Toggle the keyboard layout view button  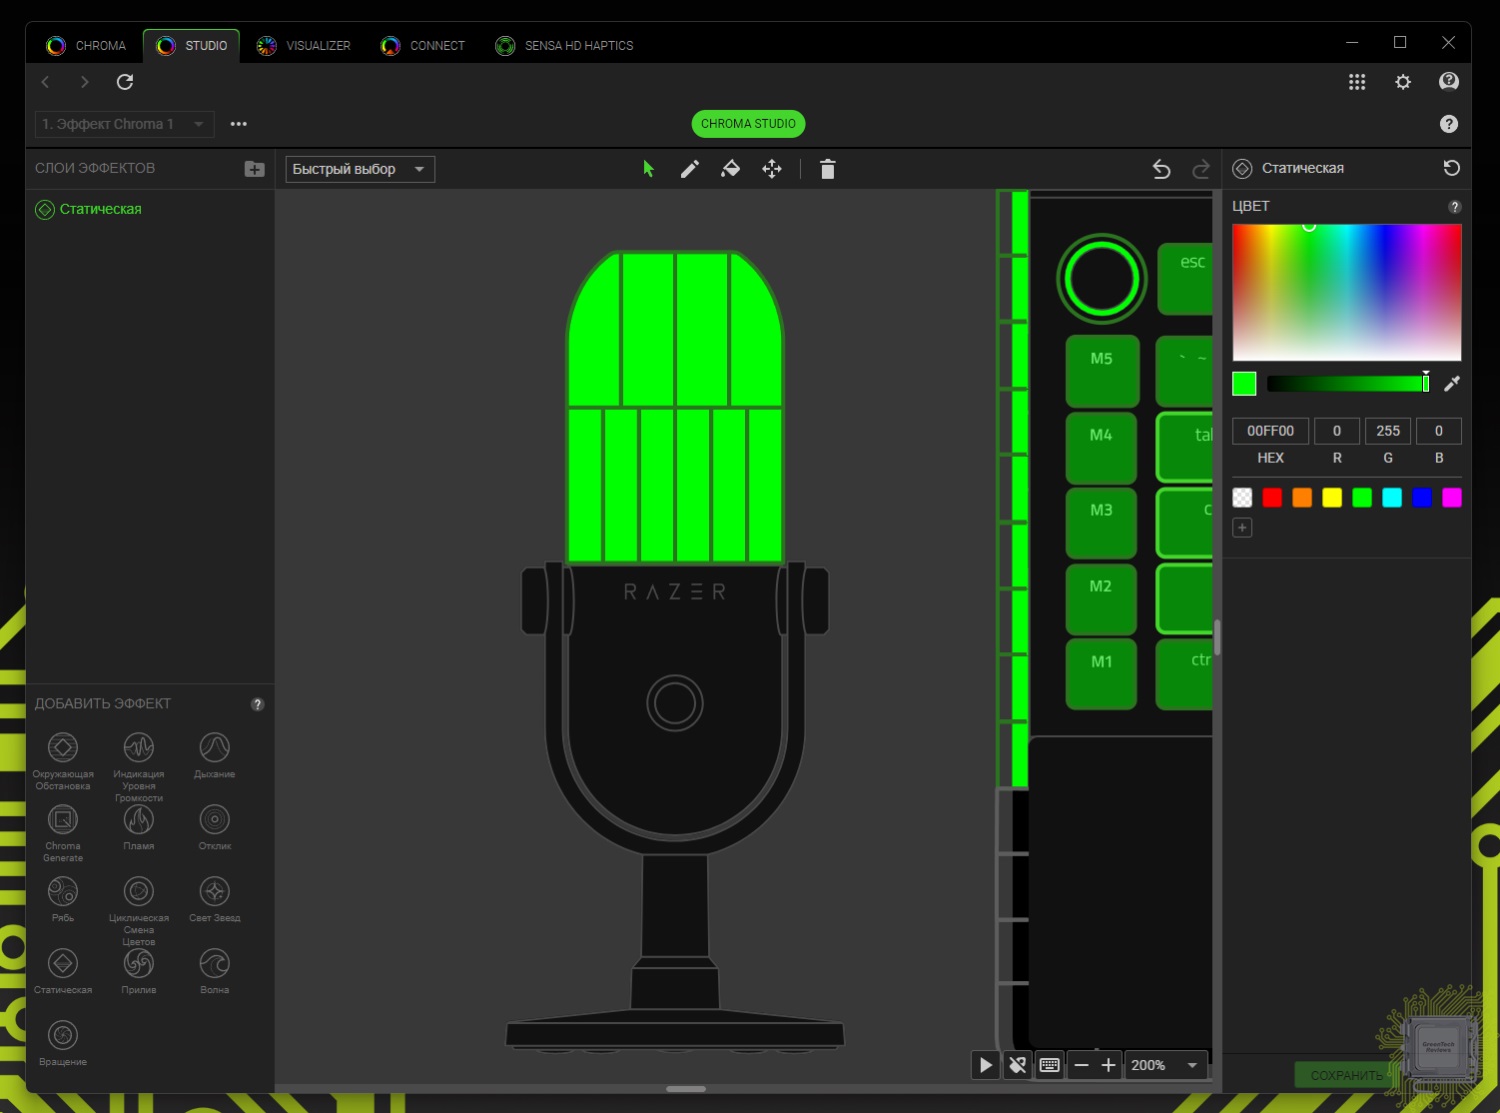(1049, 1065)
